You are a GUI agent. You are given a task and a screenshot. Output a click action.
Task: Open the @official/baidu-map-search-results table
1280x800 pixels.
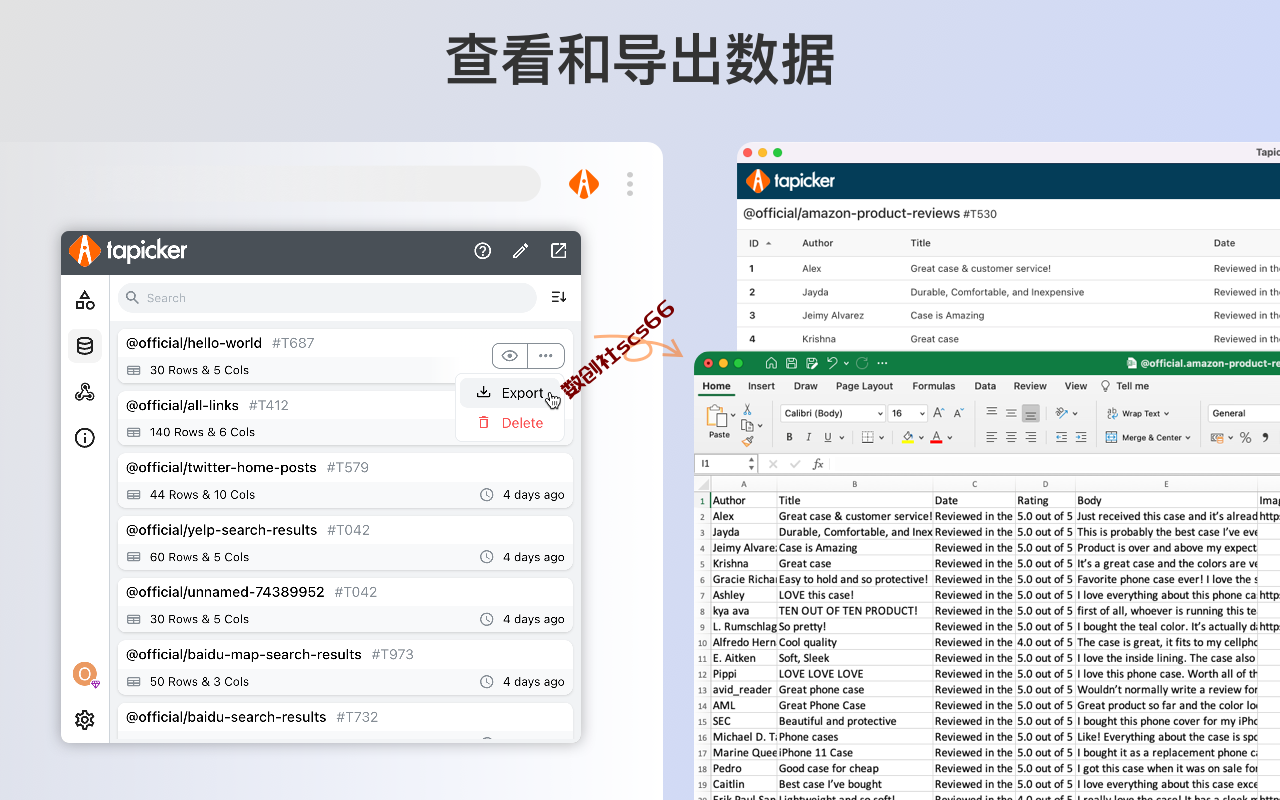coord(345,667)
